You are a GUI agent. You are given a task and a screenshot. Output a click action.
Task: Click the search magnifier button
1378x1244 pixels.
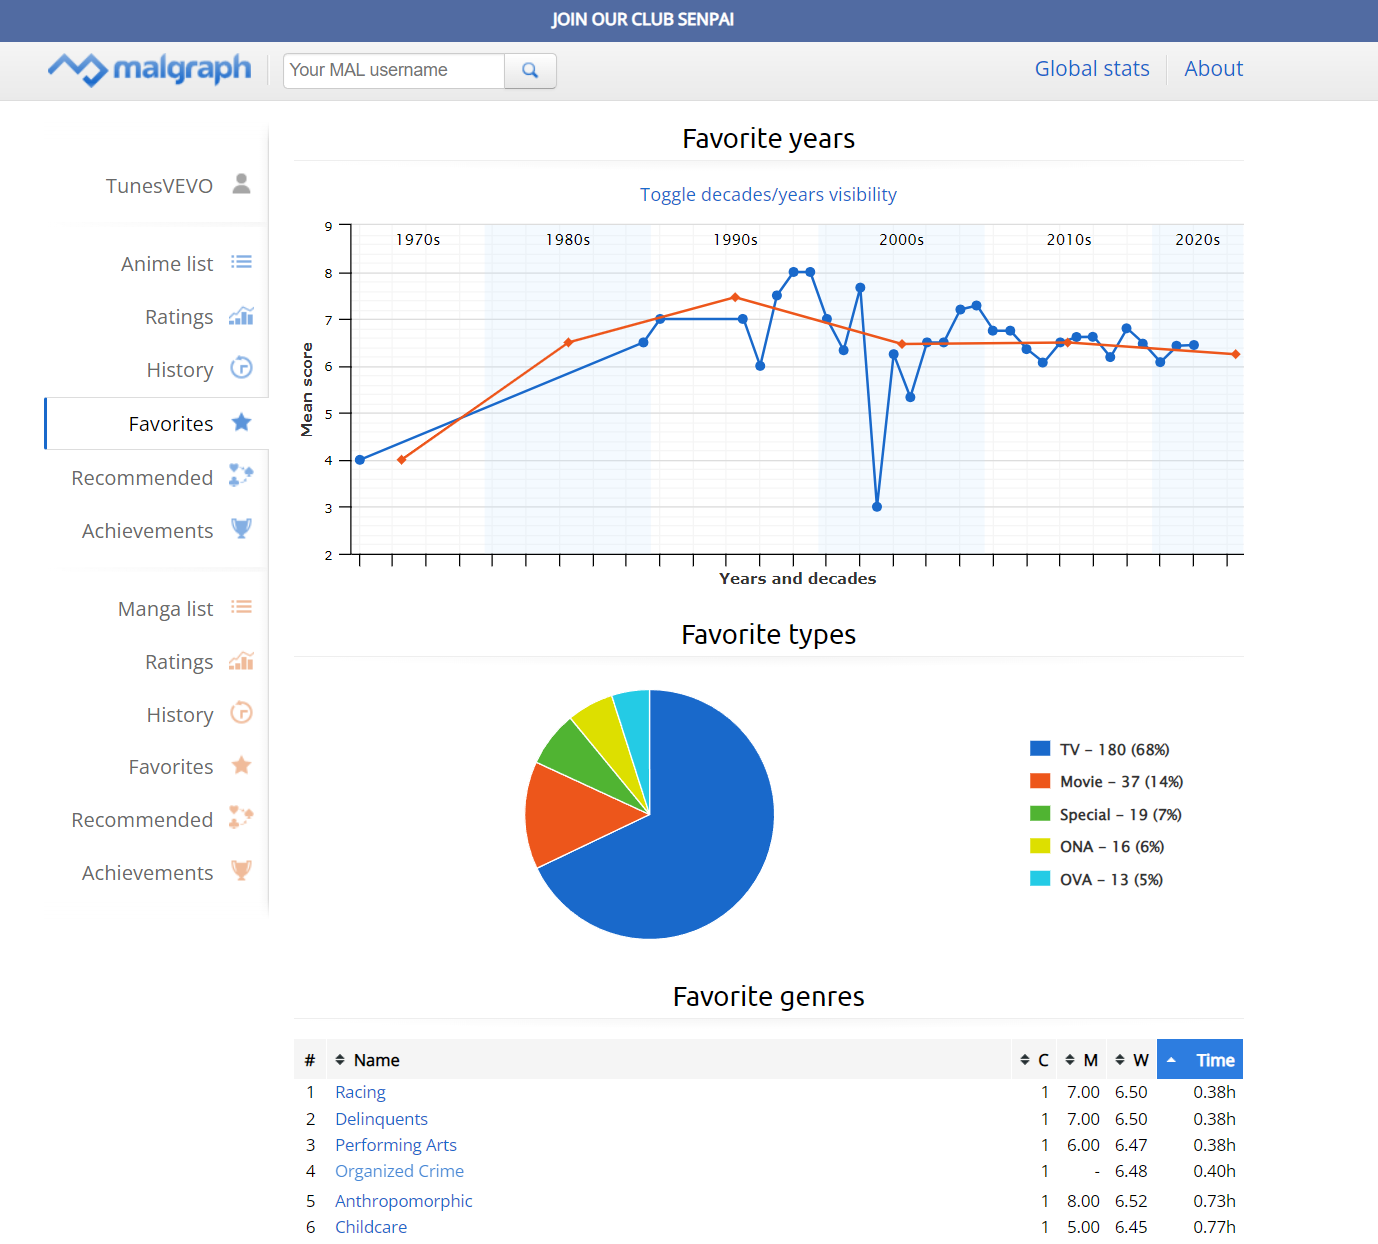pos(530,71)
